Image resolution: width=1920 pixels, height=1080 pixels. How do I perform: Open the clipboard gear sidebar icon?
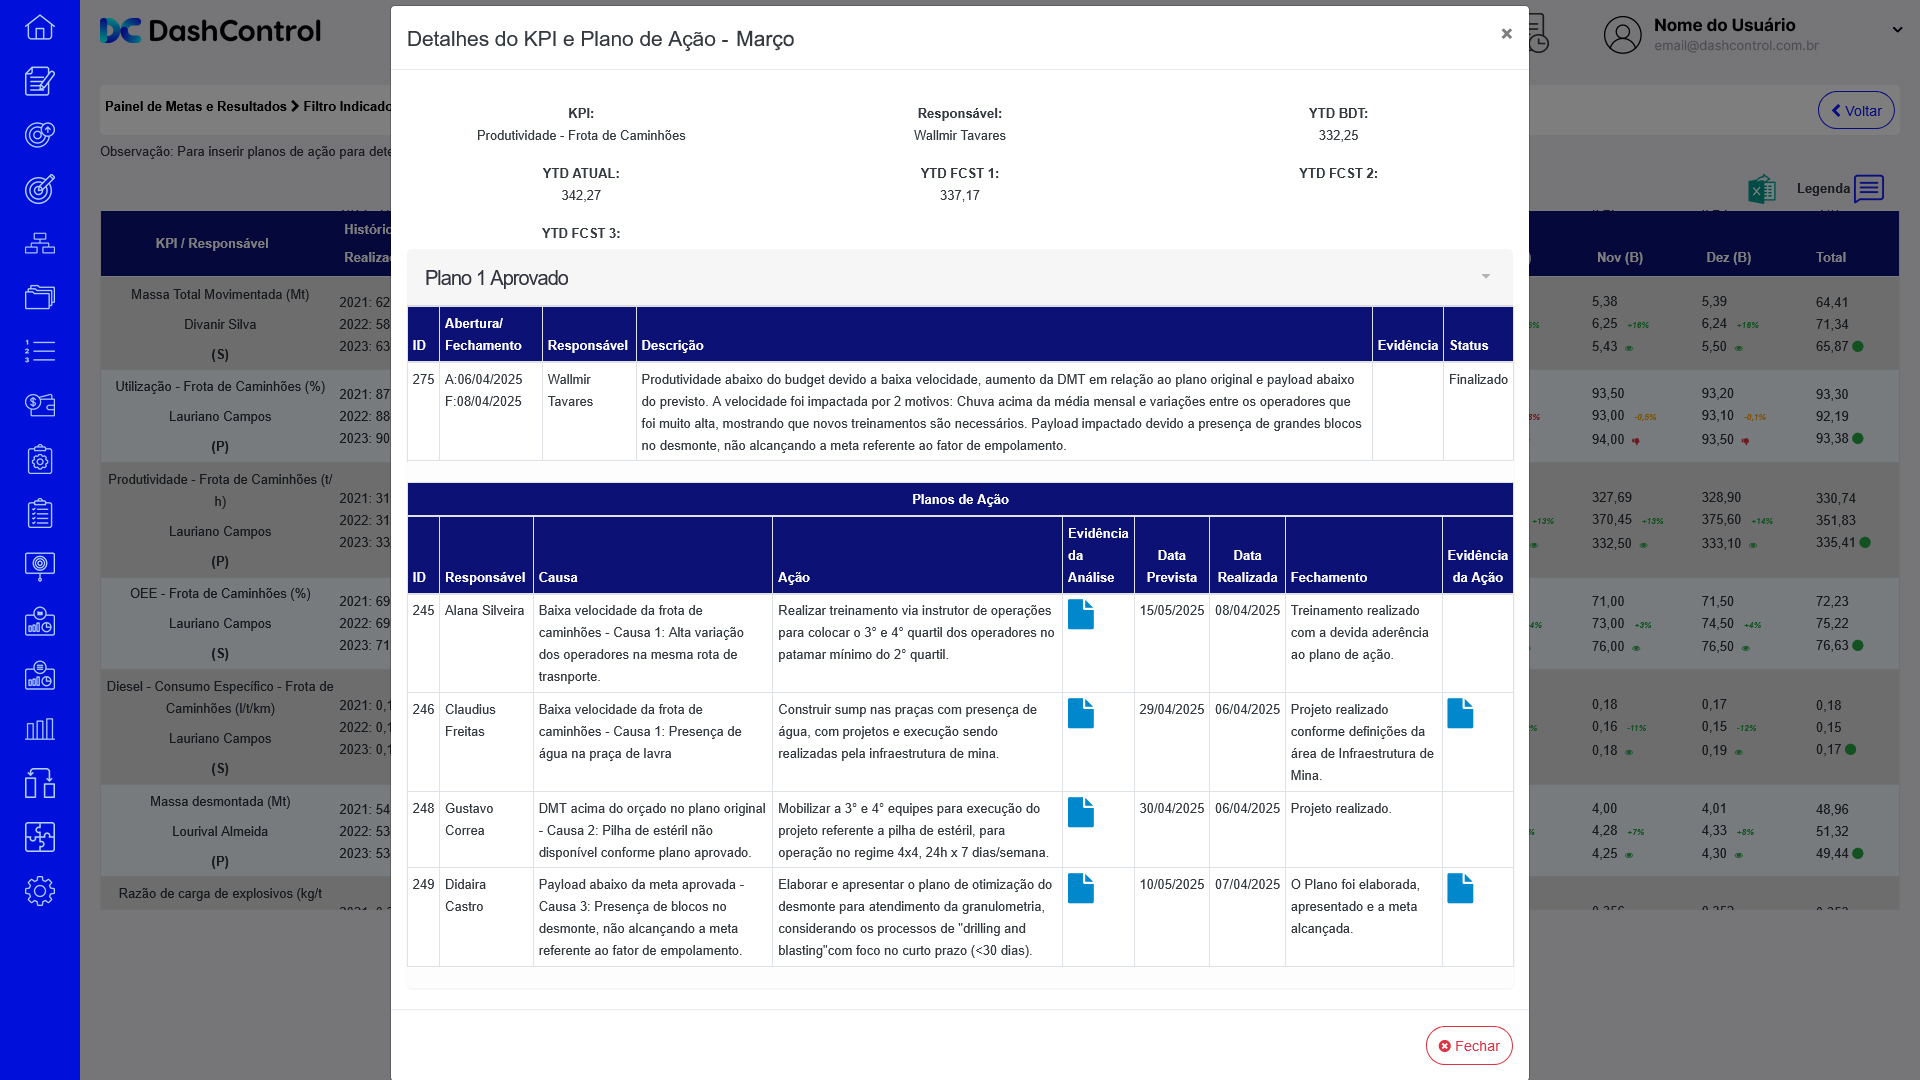point(40,459)
